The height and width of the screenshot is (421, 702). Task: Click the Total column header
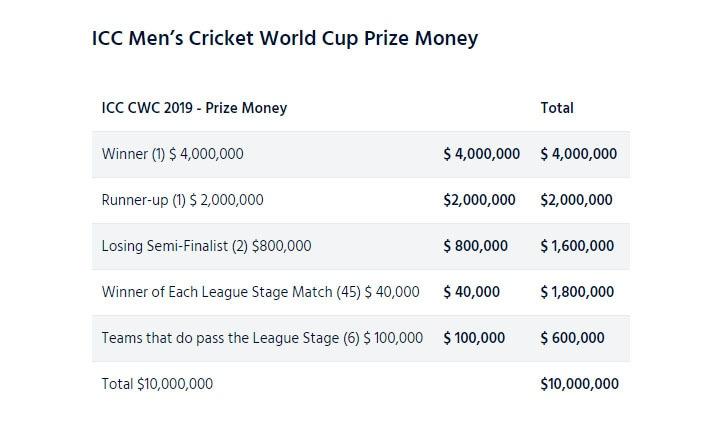click(557, 108)
